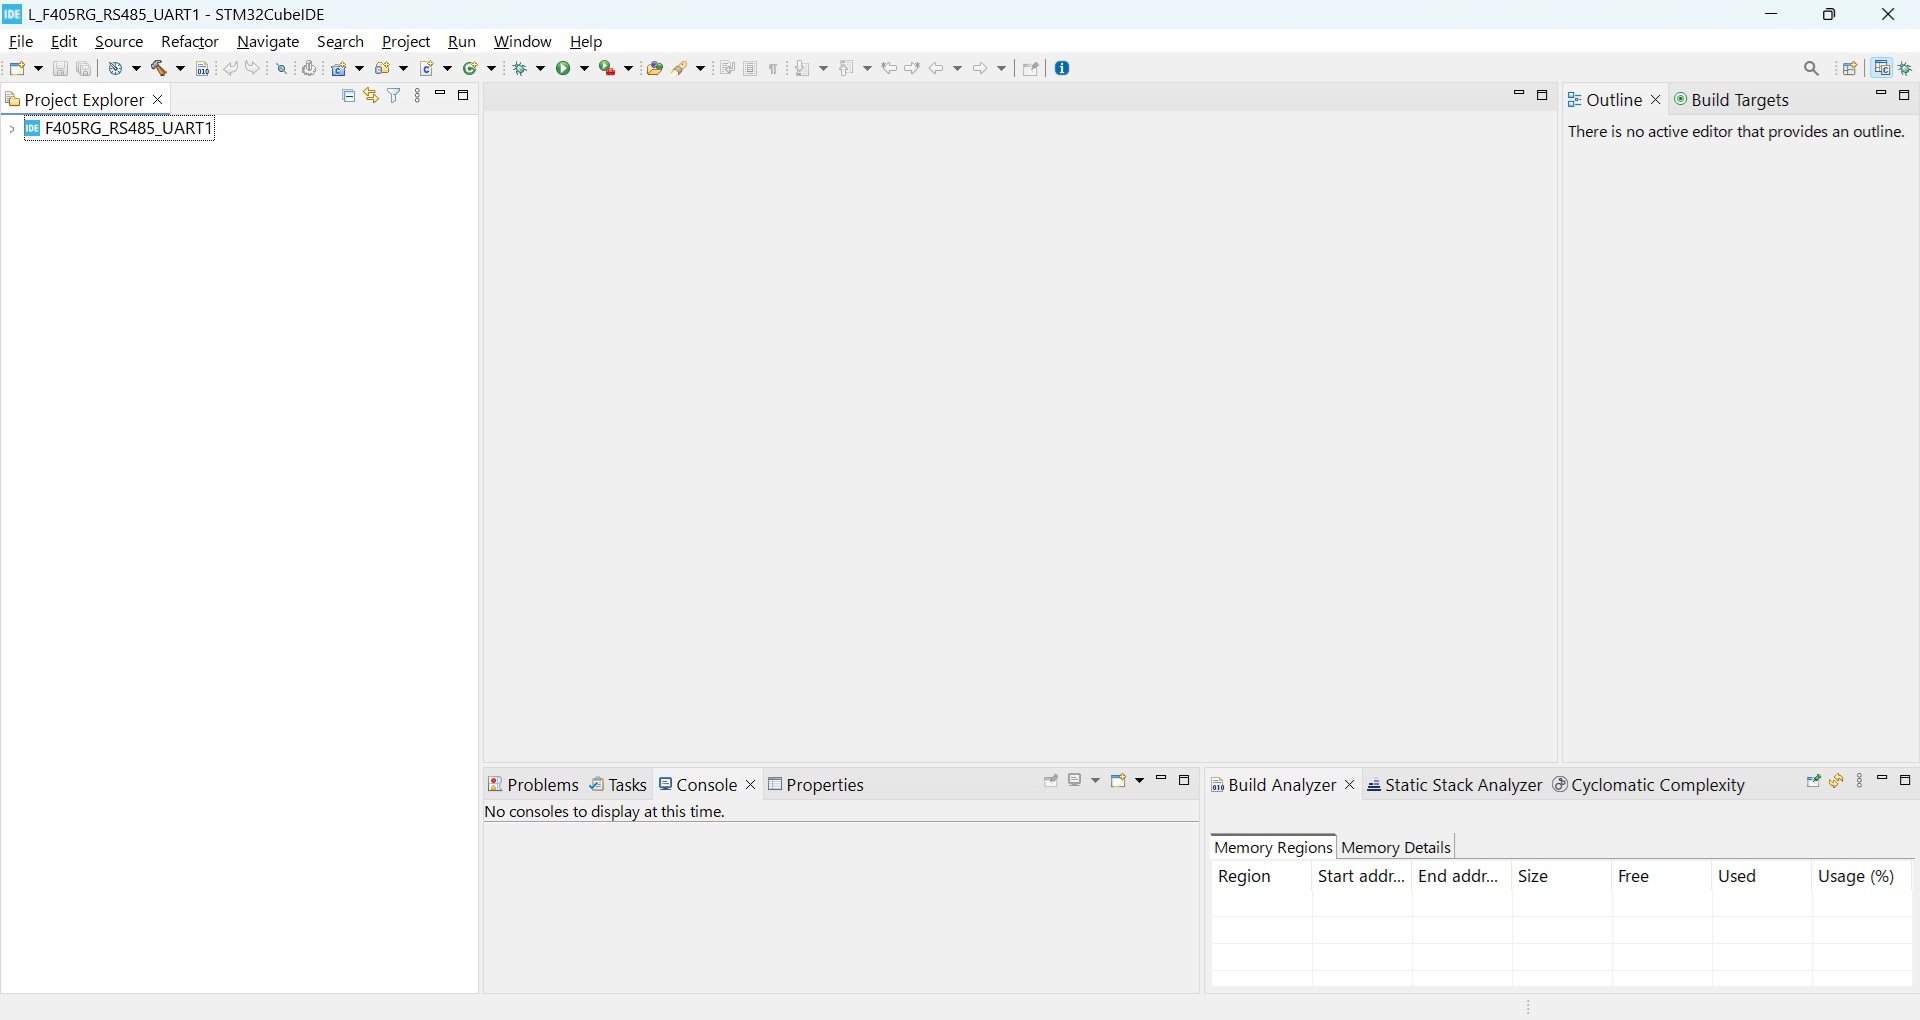
Task: Click the Save All icon
Action: point(85,69)
